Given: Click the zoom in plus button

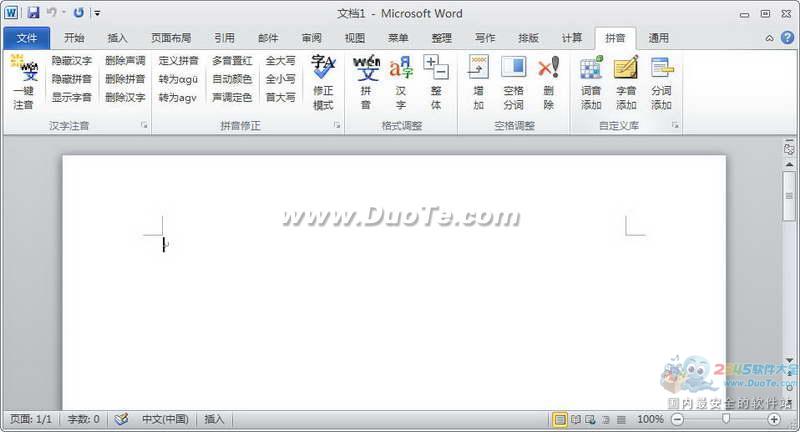Looking at the screenshot, I should (x=774, y=419).
